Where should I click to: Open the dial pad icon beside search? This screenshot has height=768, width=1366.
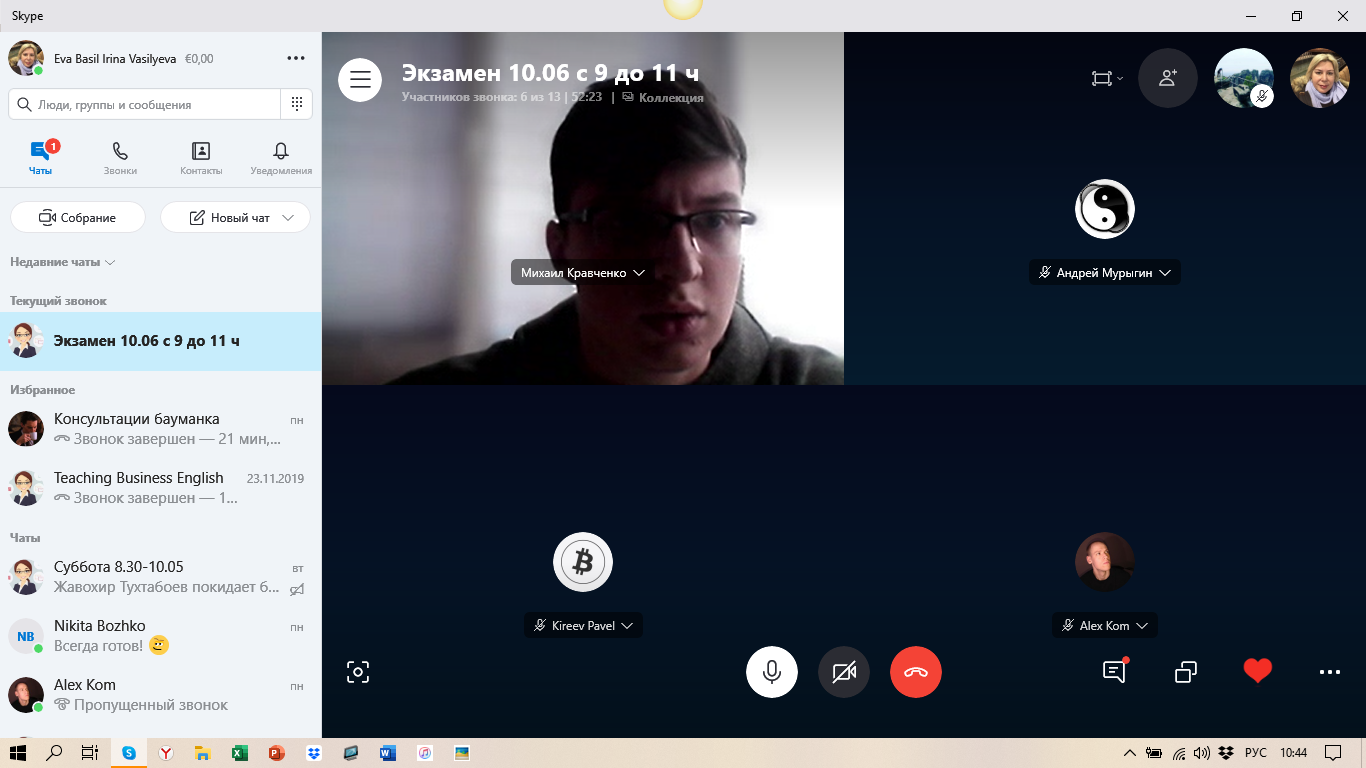click(x=297, y=104)
